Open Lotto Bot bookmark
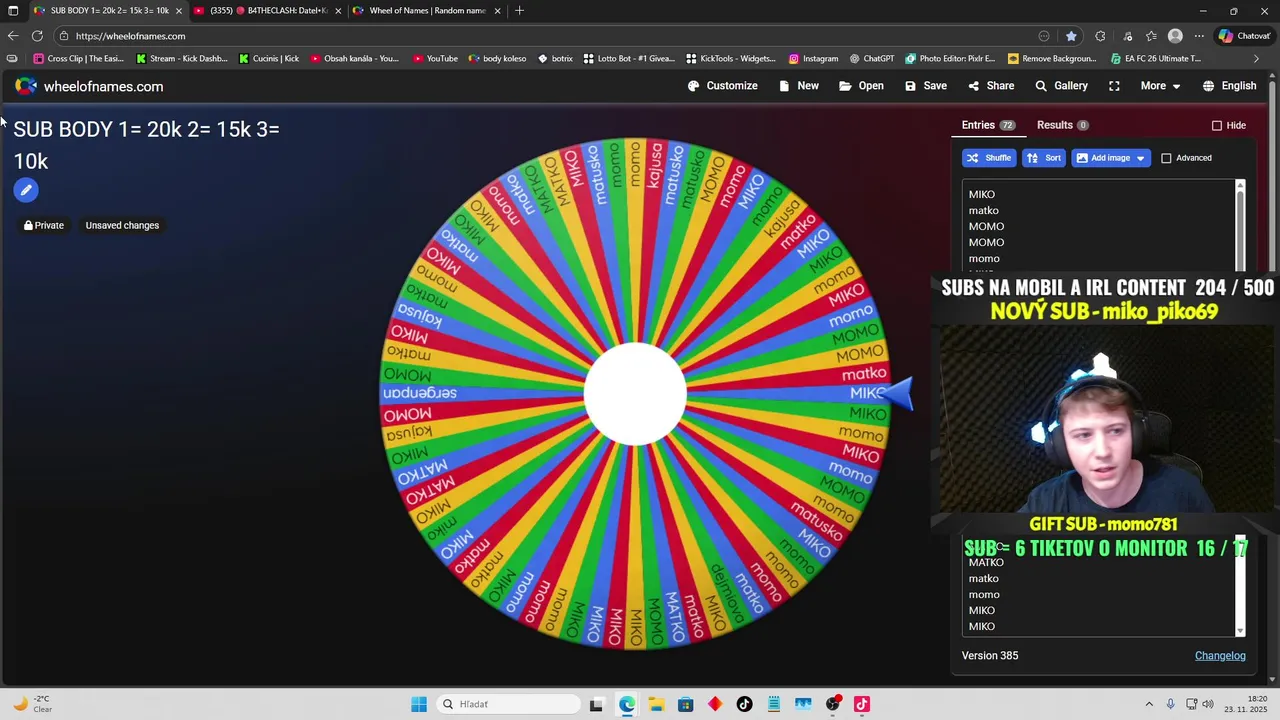Image resolution: width=1280 pixels, height=720 pixels. [629, 59]
